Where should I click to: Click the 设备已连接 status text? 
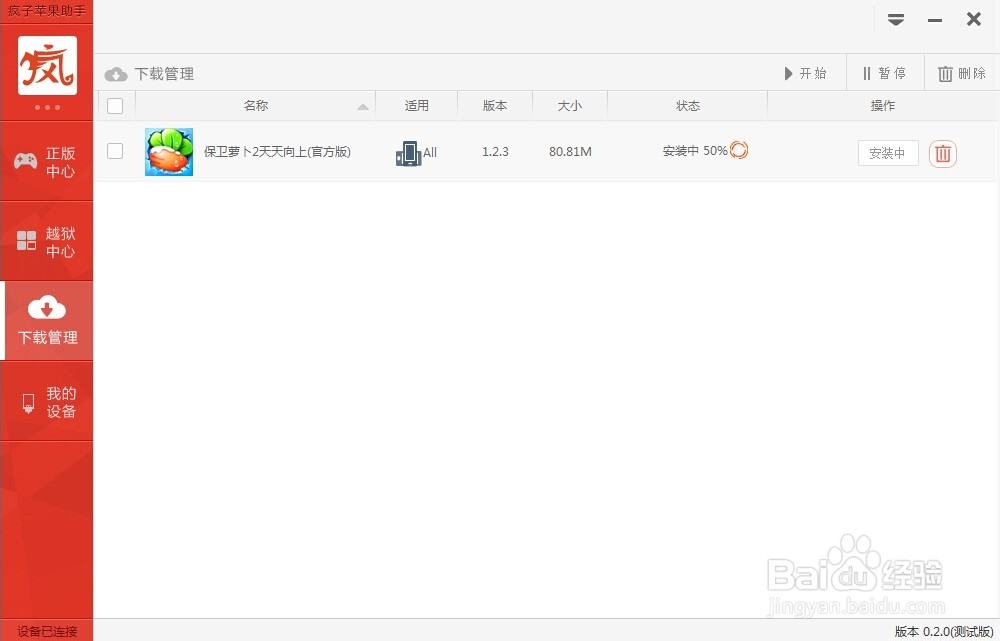click(x=45, y=631)
